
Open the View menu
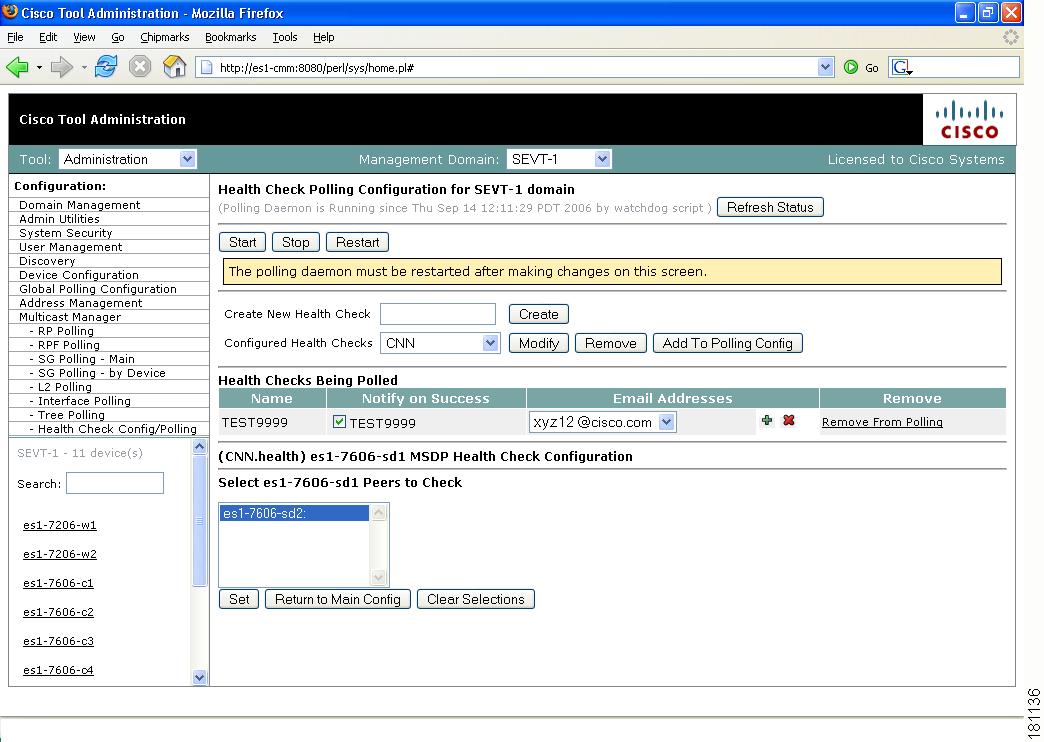coord(84,37)
